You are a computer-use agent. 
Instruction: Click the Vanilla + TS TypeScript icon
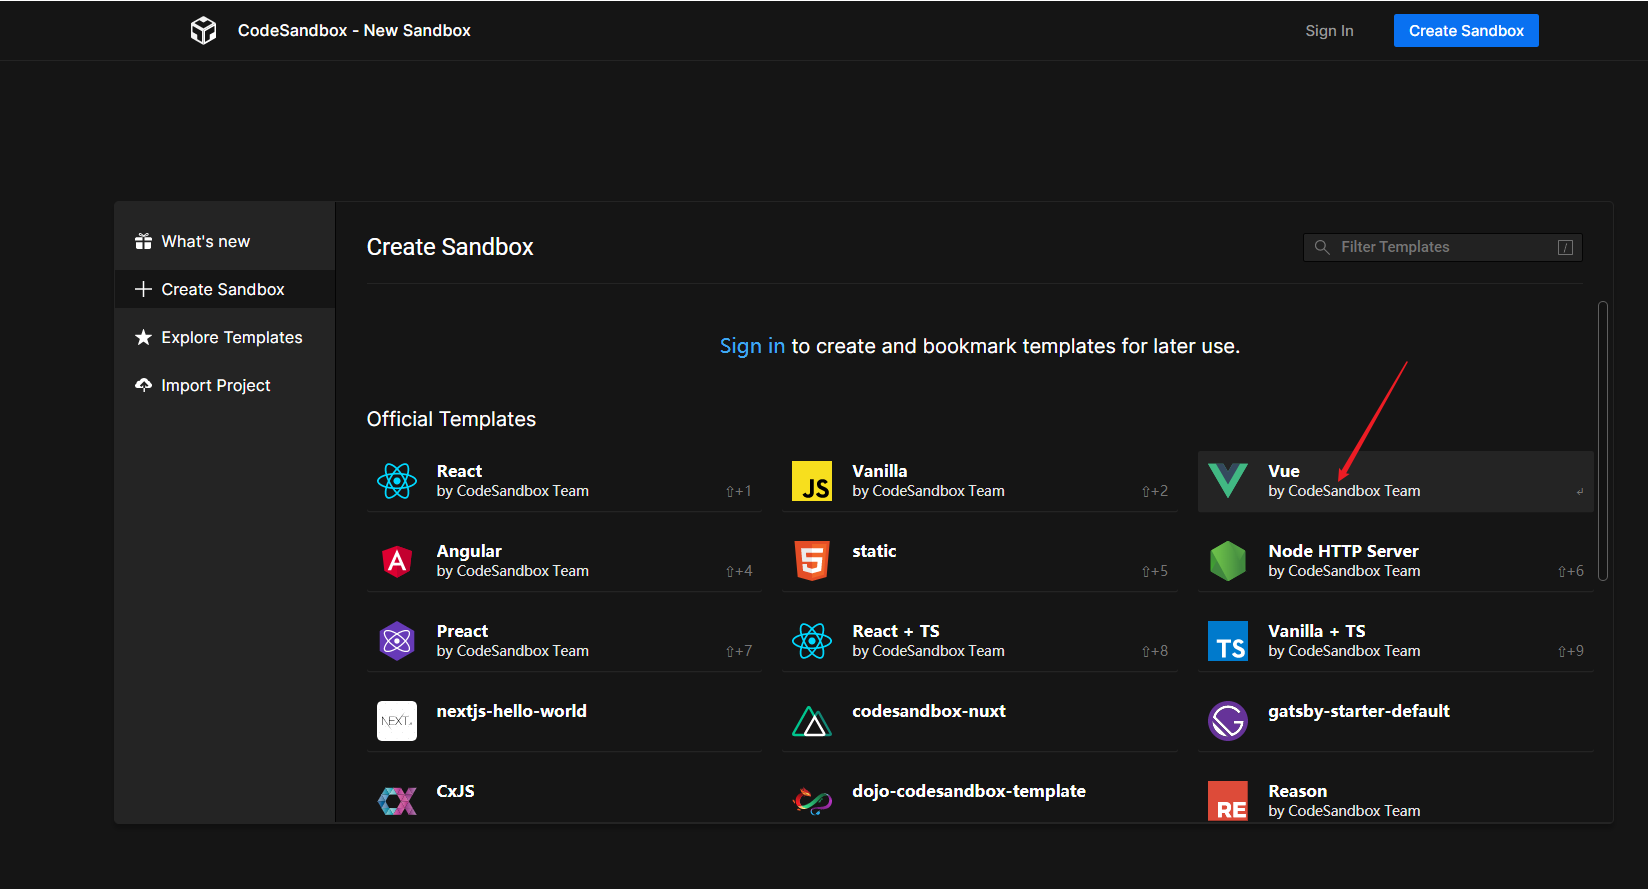click(x=1228, y=641)
